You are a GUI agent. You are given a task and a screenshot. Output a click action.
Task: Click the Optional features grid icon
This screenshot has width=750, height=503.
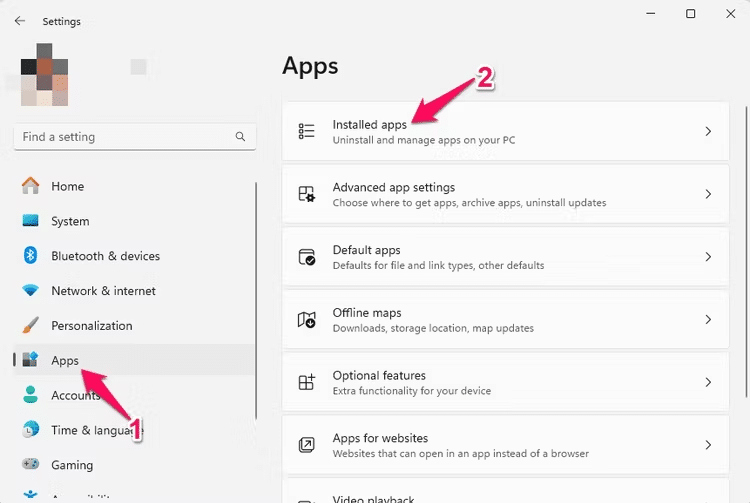tap(307, 382)
